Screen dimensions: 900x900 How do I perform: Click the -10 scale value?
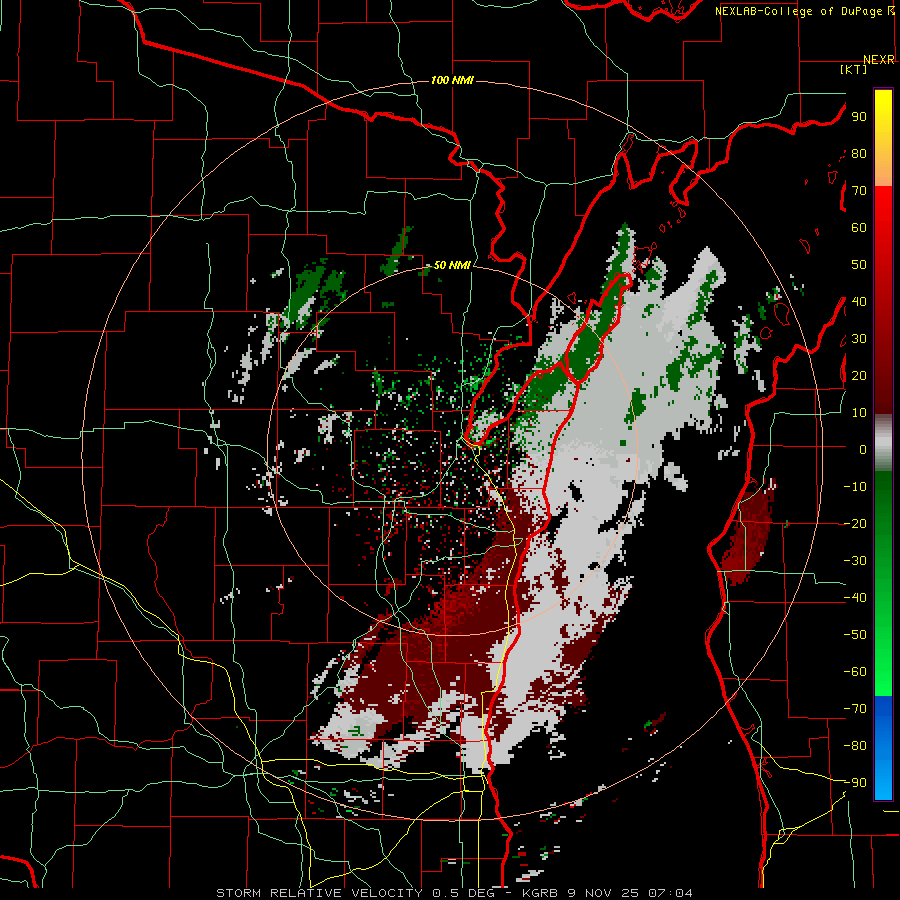point(855,487)
